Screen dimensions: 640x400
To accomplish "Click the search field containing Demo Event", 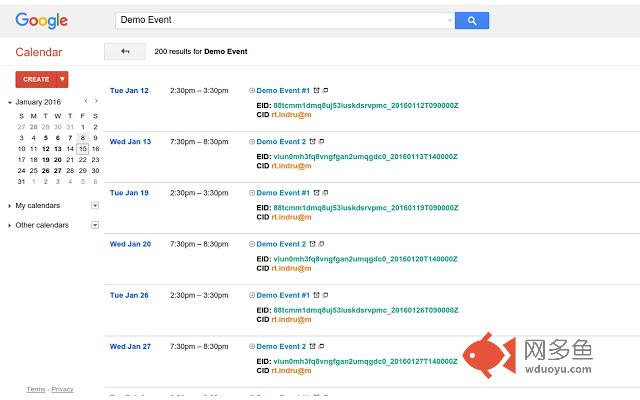I will (283, 20).
